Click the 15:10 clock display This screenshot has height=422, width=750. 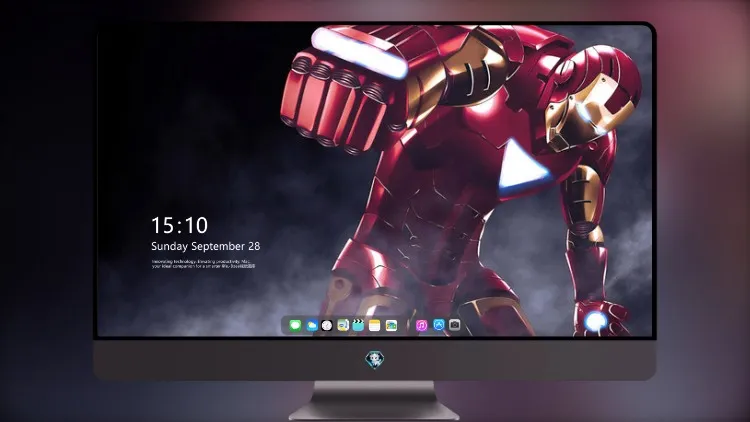tap(179, 225)
